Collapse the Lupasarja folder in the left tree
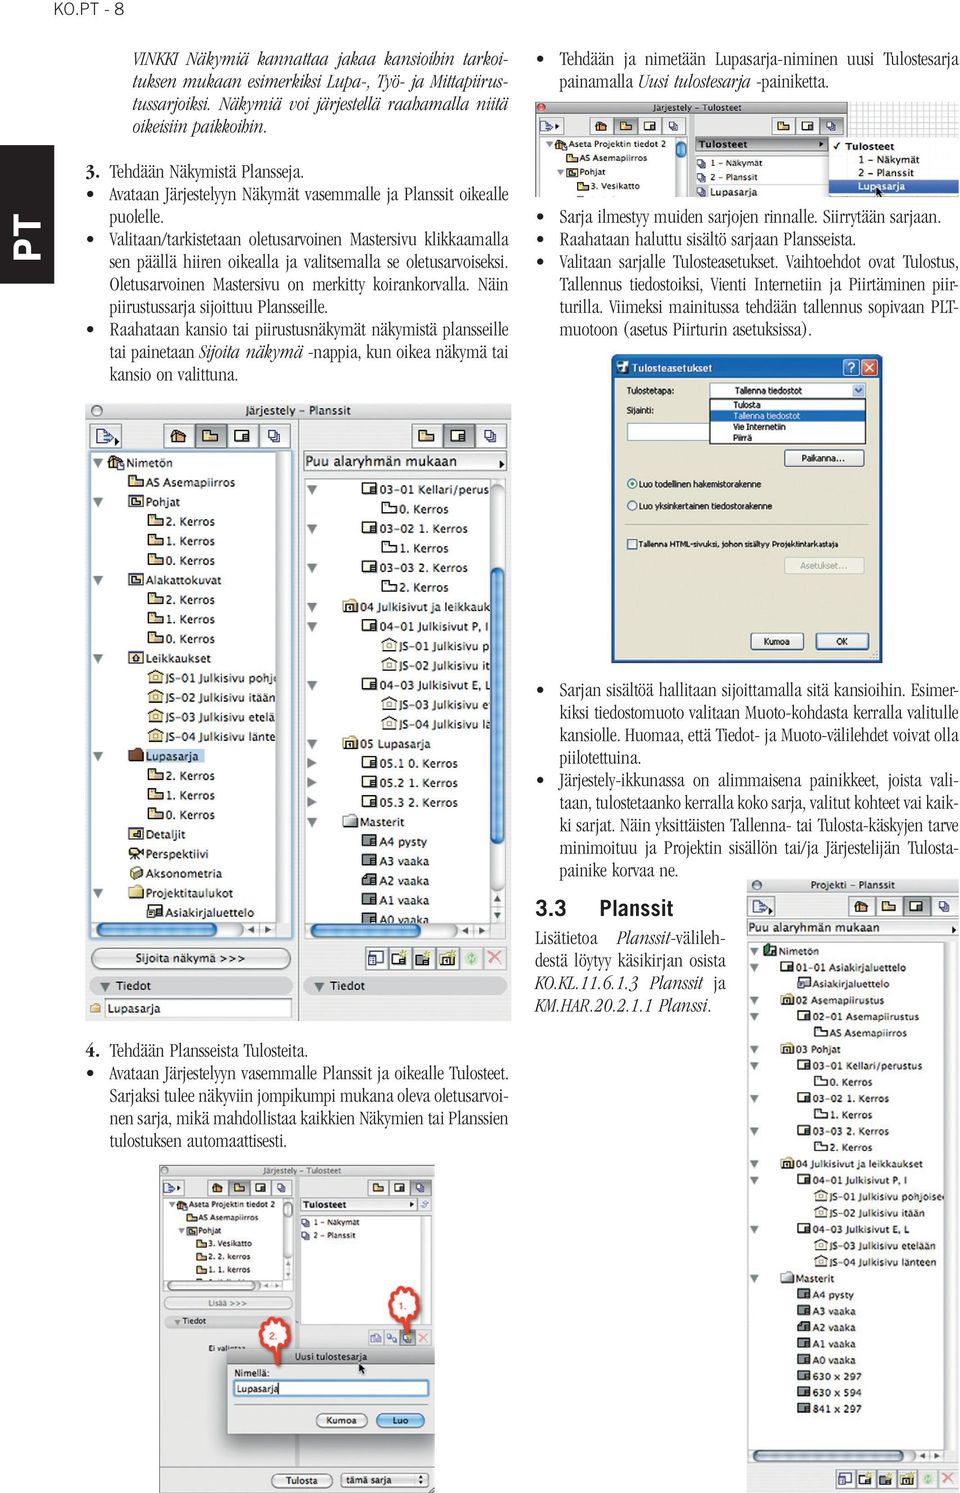Image resolution: width=960 pixels, height=1493 pixels. 99,756
